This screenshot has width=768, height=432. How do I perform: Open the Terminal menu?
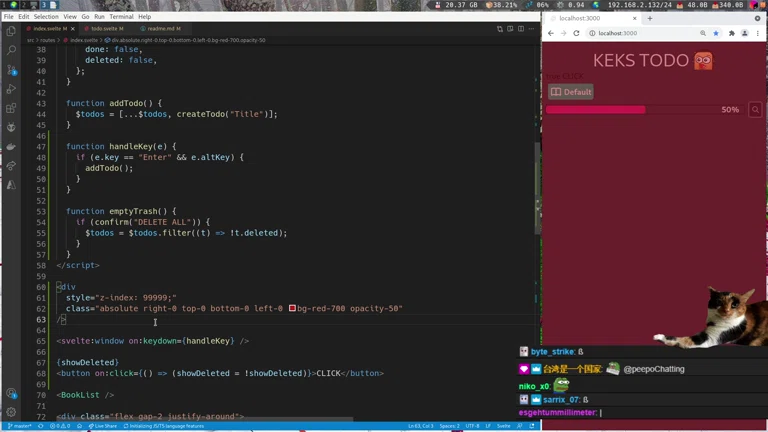coord(121,17)
